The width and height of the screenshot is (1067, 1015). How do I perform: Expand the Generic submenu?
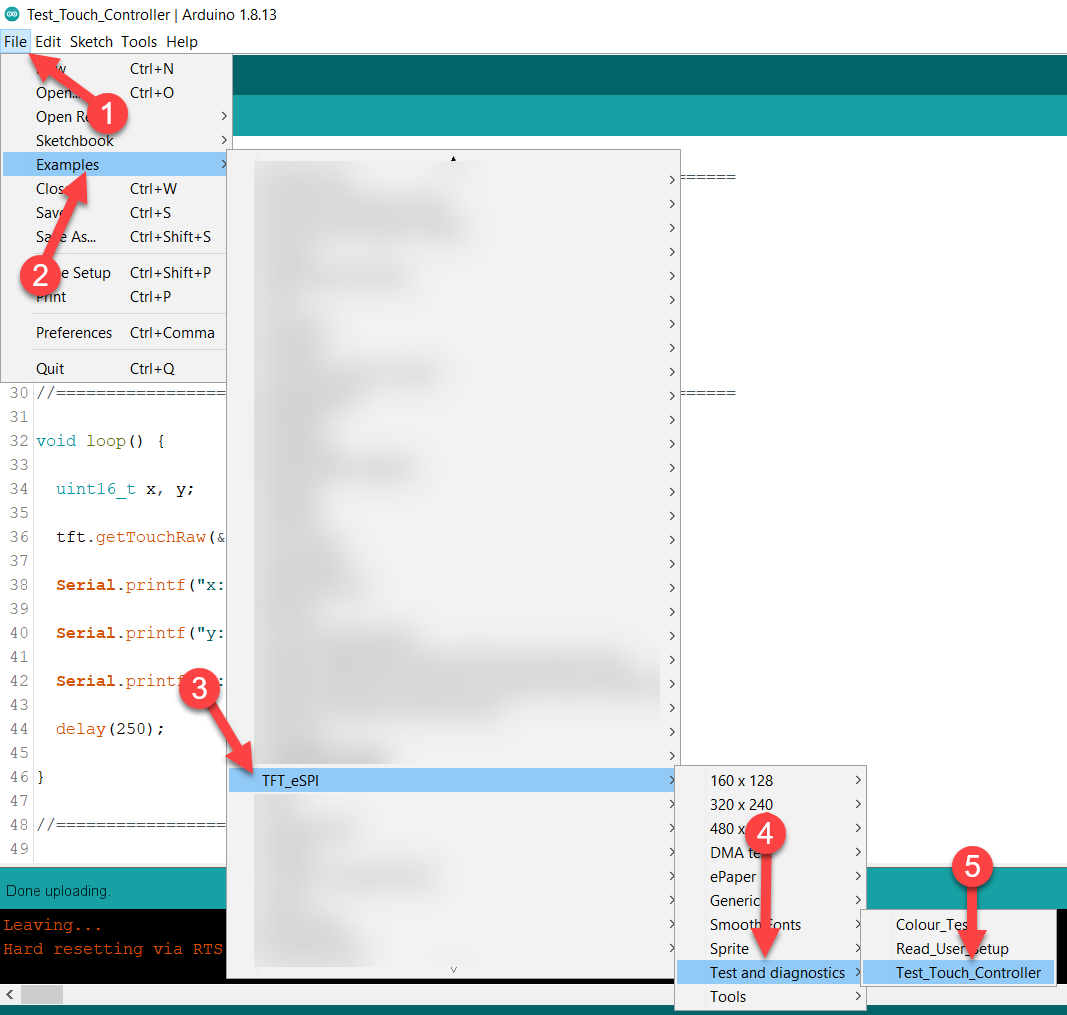point(771,901)
